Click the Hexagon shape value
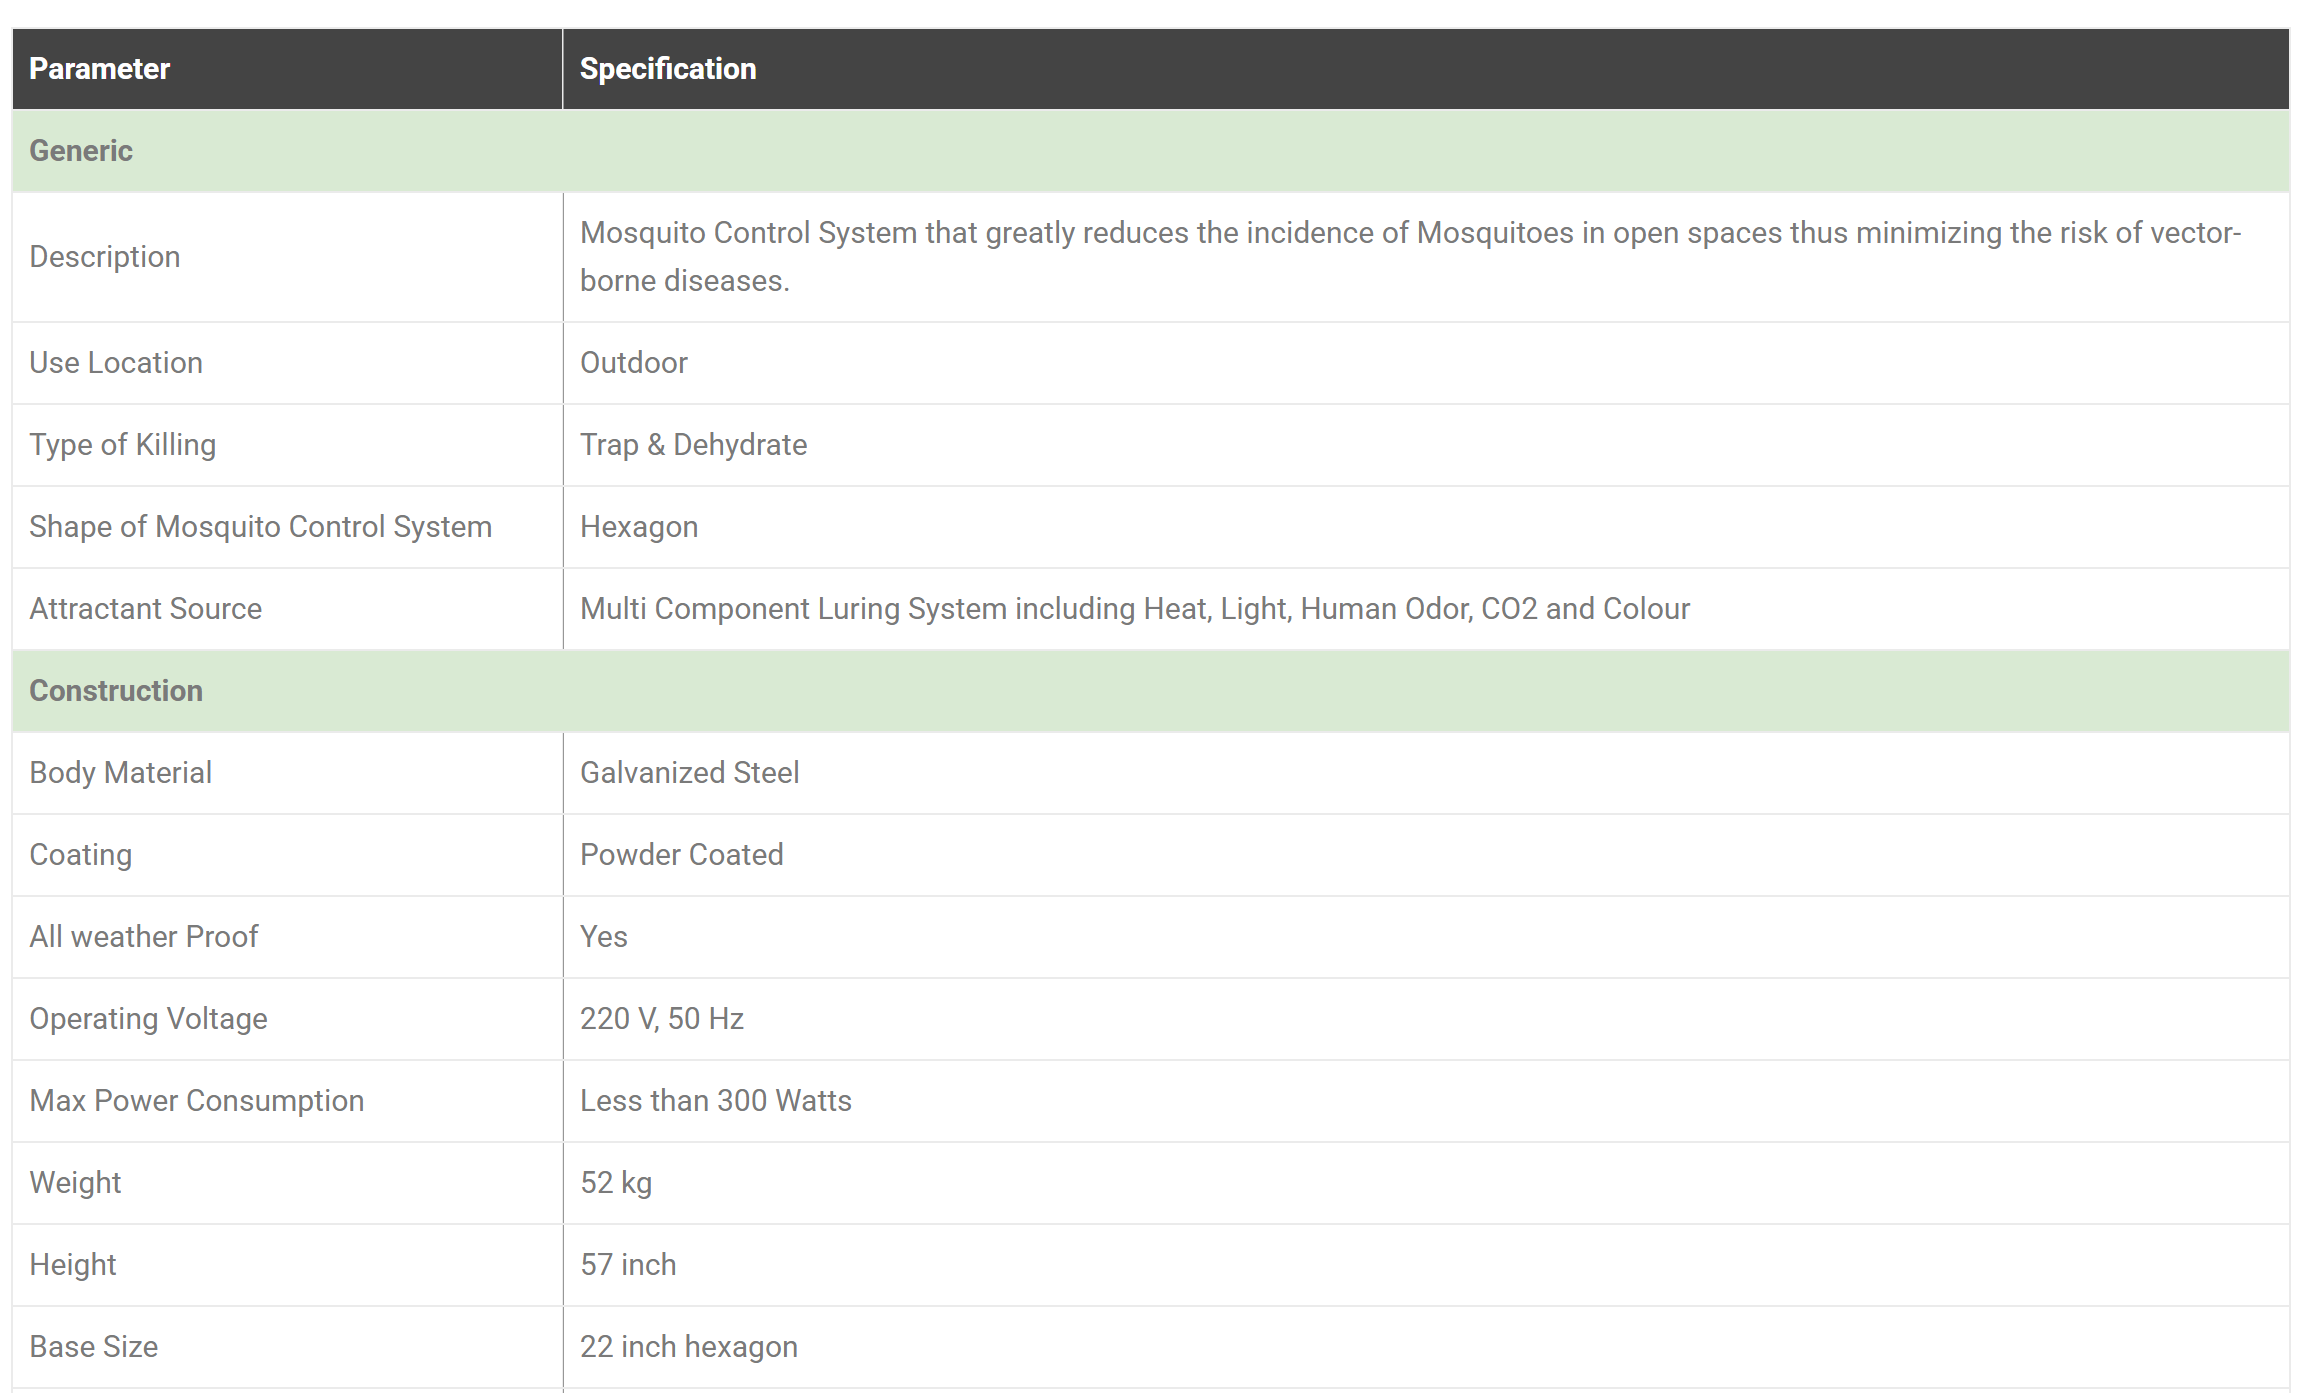2310x1393 pixels. 639,527
